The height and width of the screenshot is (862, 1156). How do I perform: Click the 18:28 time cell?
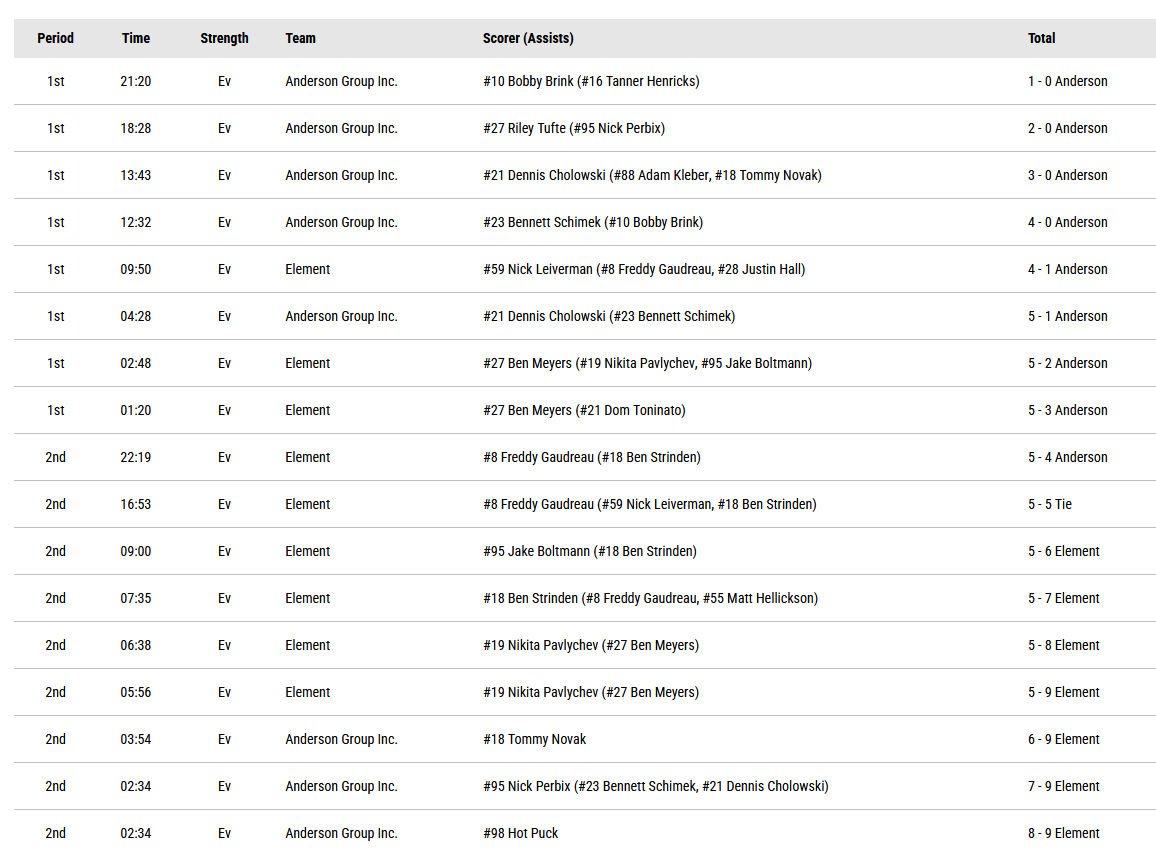[x=136, y=128]
